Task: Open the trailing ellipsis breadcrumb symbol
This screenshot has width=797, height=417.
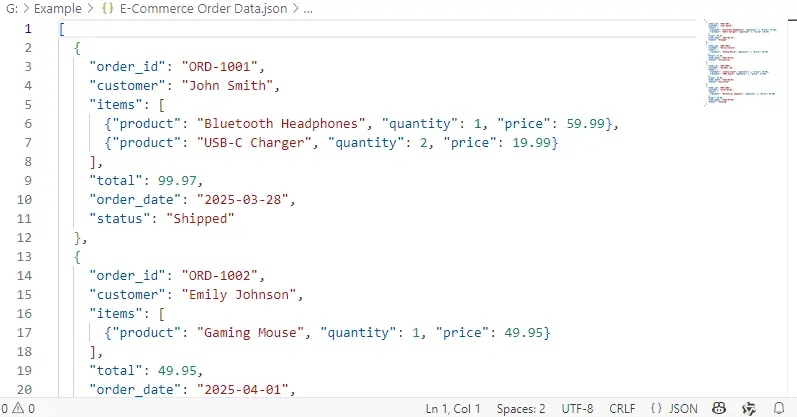Action: pyautogui.click(x=308, y=9)
